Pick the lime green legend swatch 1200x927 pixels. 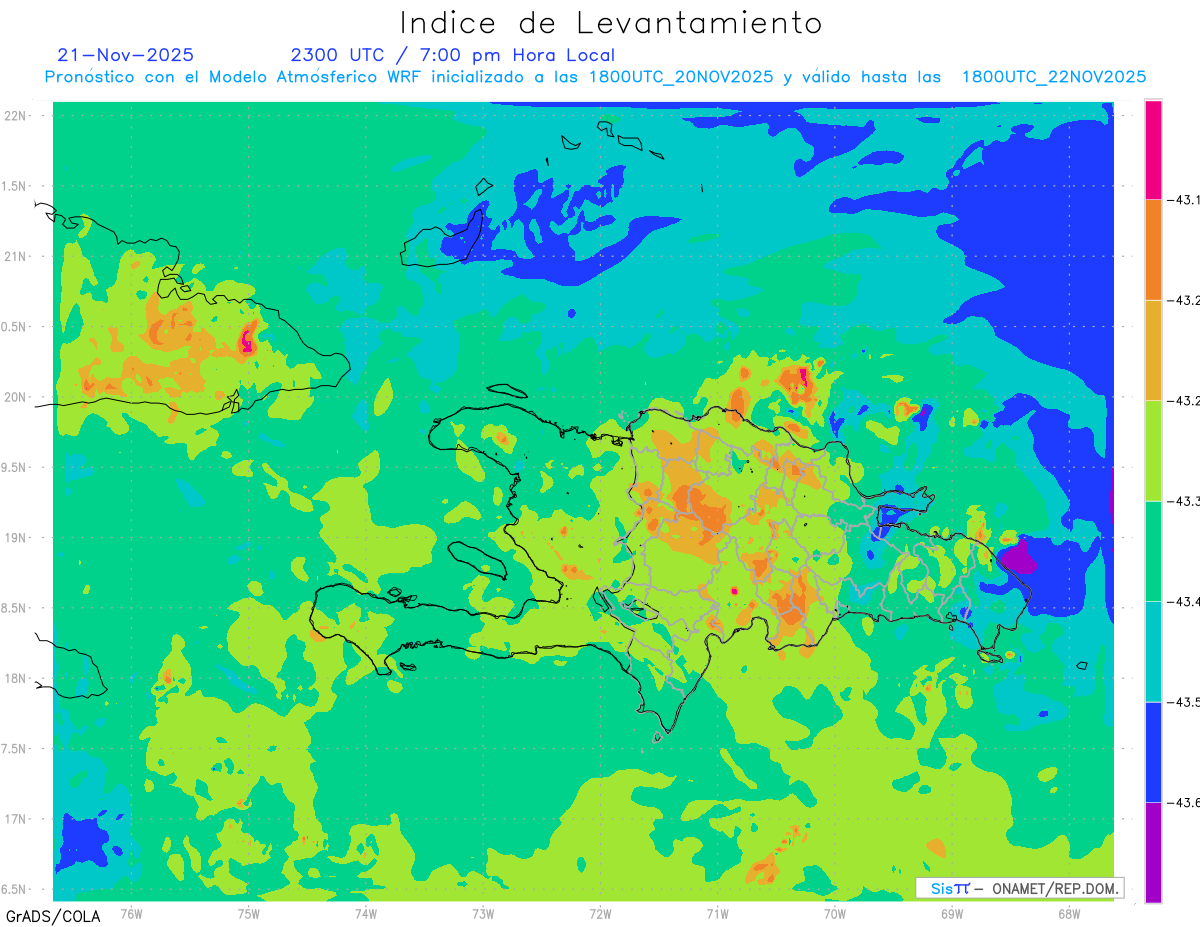(x=1153, y=450)
